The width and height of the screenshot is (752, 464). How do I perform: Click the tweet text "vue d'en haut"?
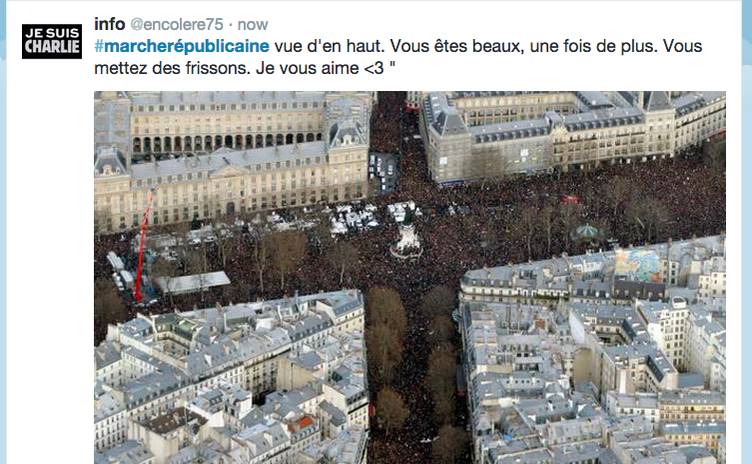click(329, 46)
